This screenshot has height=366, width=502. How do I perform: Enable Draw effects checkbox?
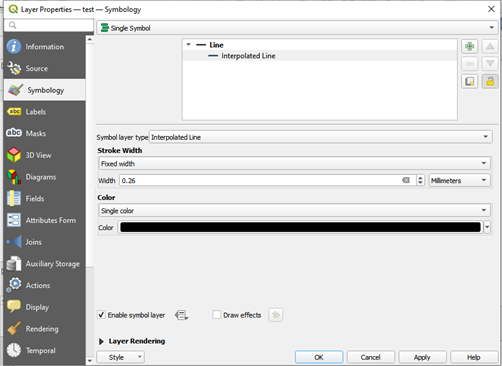click(217, 315)
